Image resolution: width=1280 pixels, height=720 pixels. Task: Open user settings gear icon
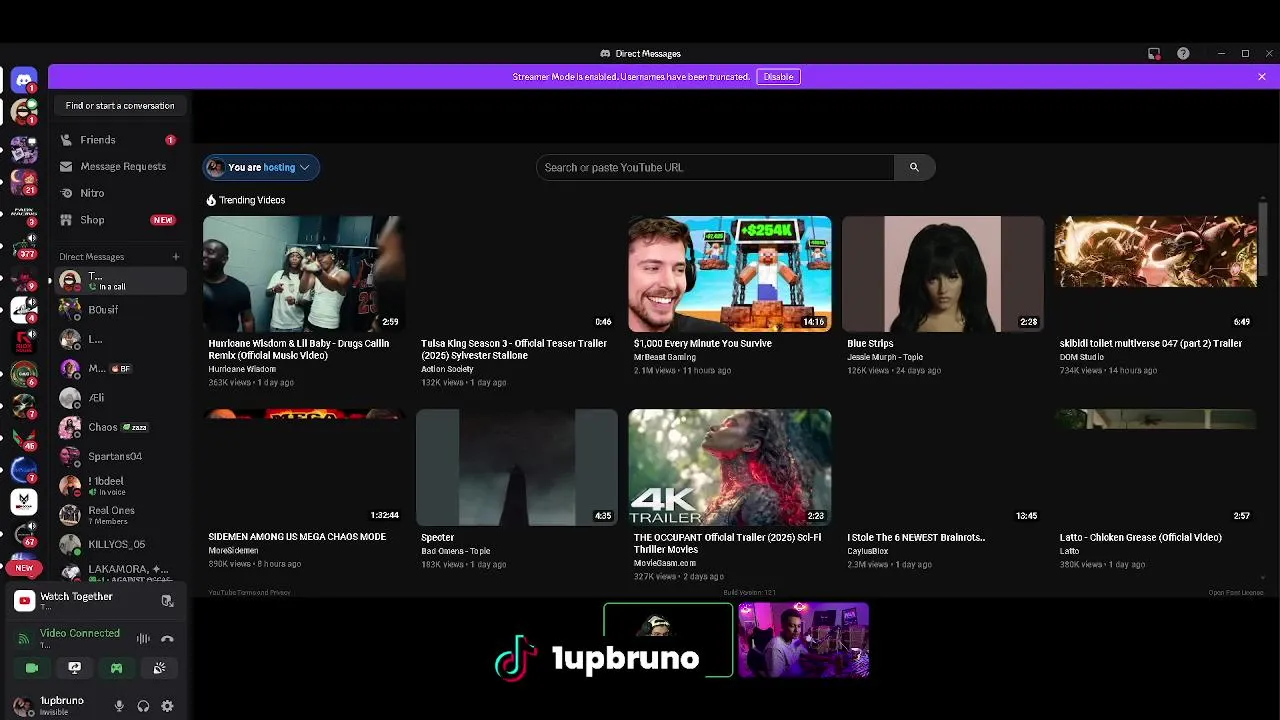tap(167, 706)
